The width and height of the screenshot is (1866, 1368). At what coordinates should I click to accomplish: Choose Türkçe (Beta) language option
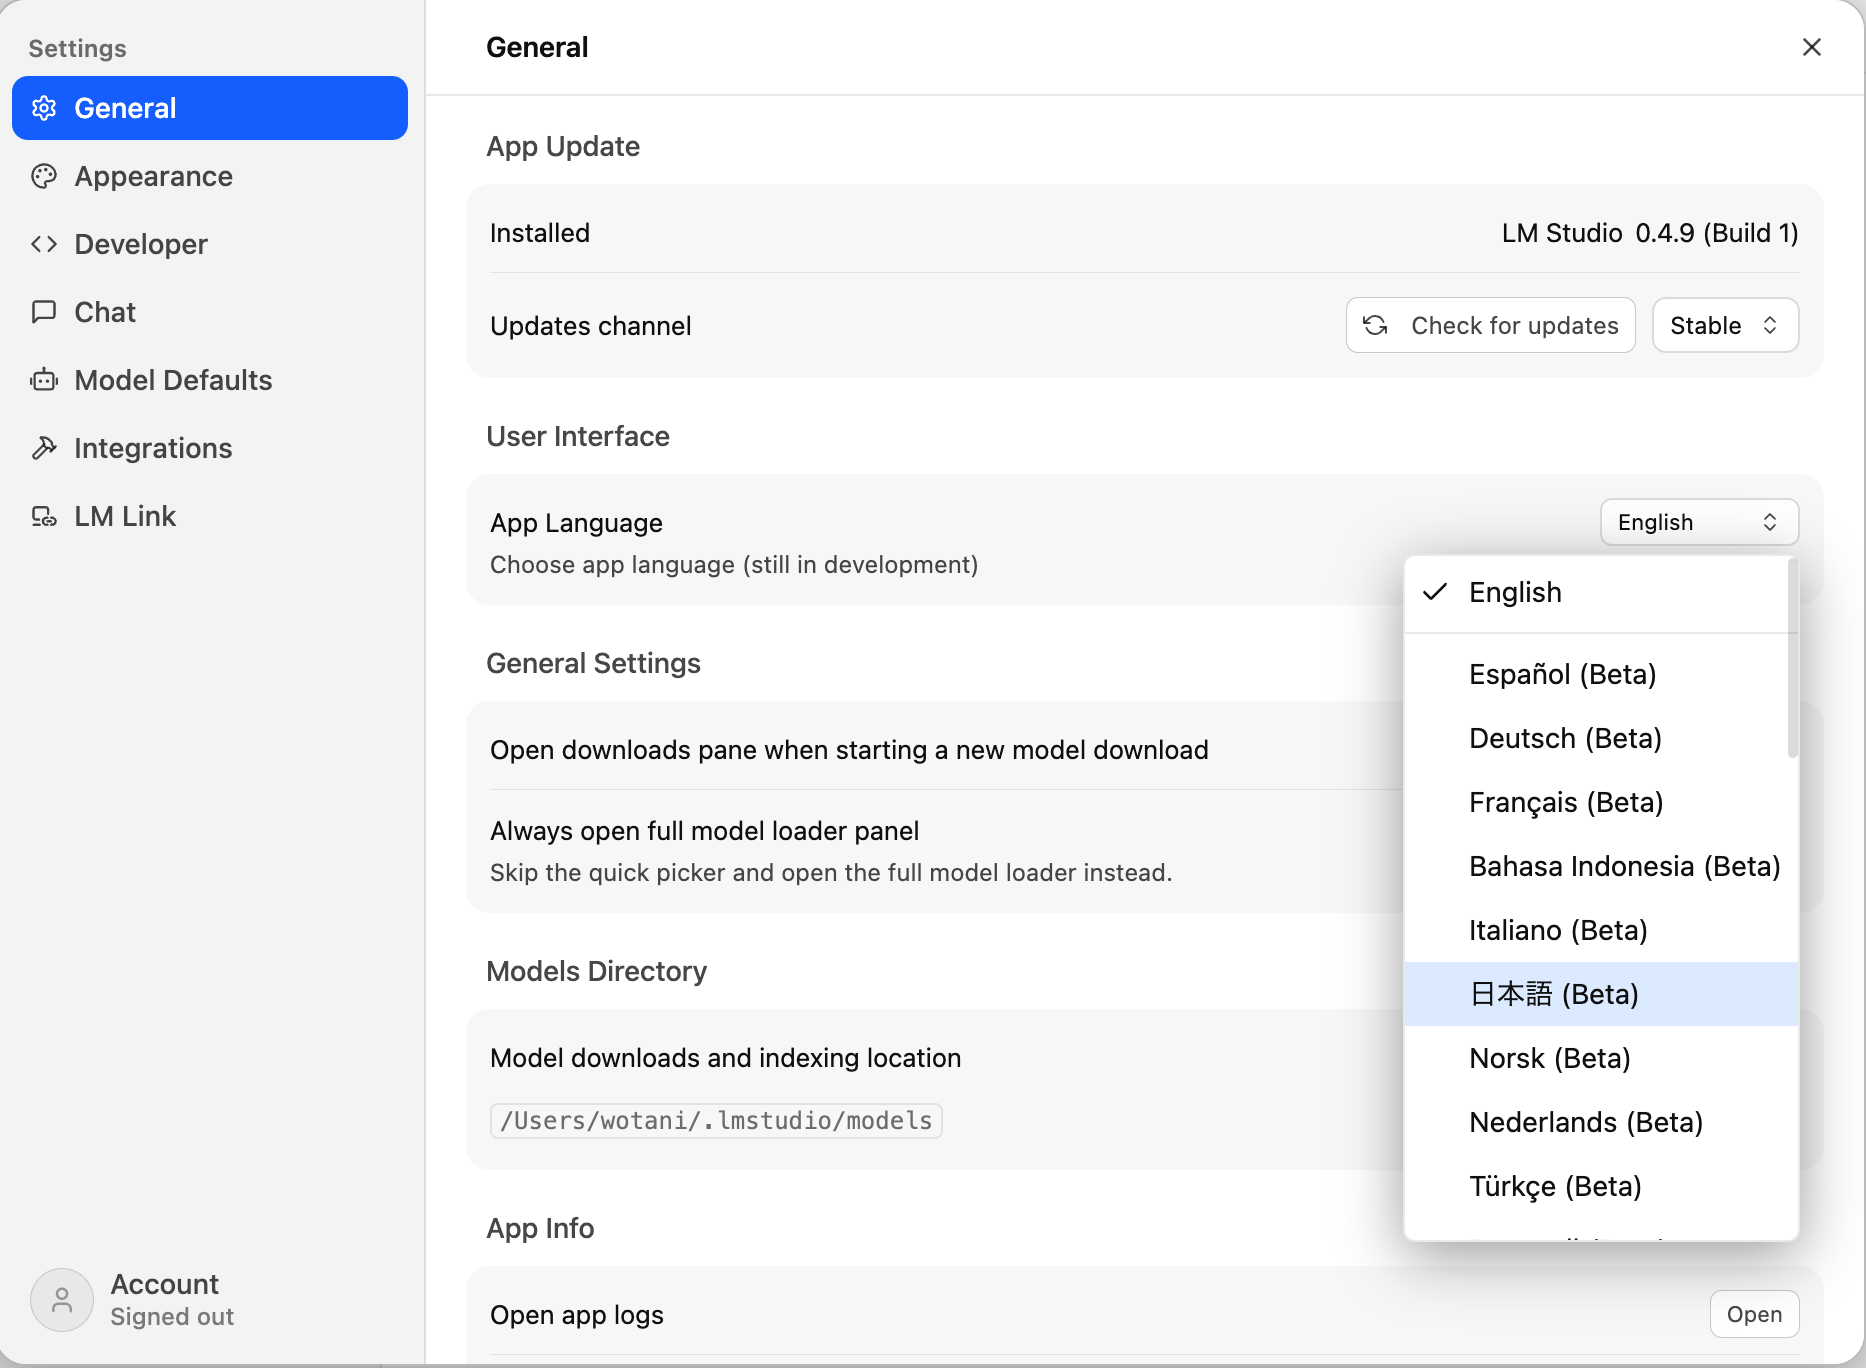point(1555,1186)
